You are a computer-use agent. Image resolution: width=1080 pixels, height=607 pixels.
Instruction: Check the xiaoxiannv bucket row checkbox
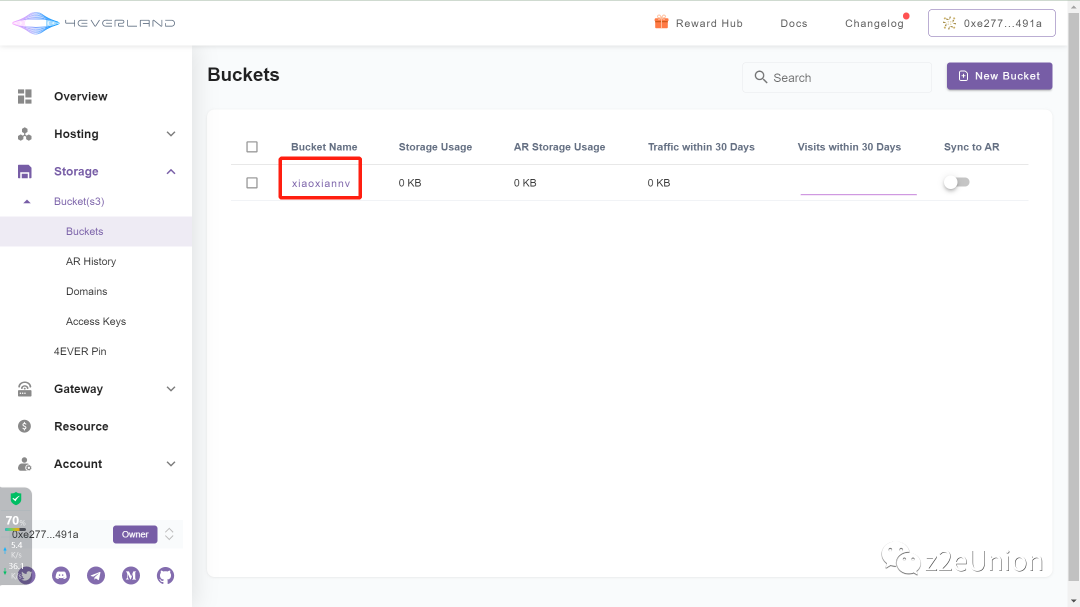[252, 183]
